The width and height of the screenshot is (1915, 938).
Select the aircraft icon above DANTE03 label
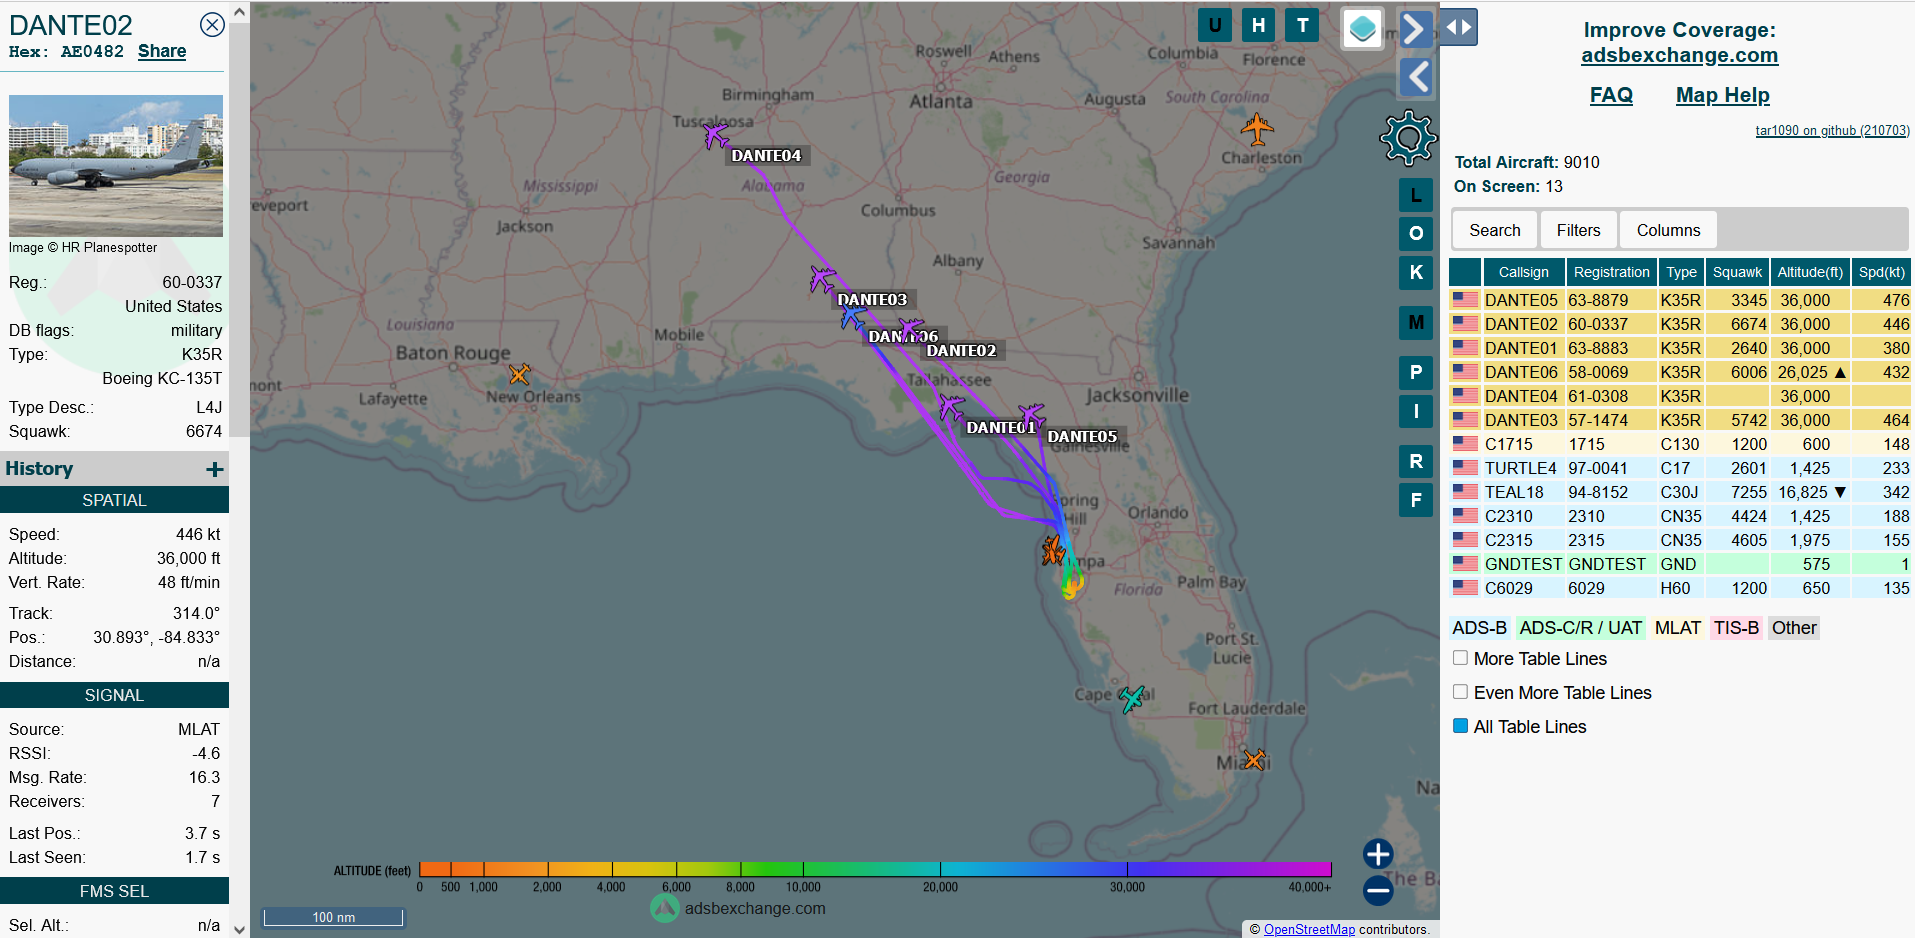[822, 278]
